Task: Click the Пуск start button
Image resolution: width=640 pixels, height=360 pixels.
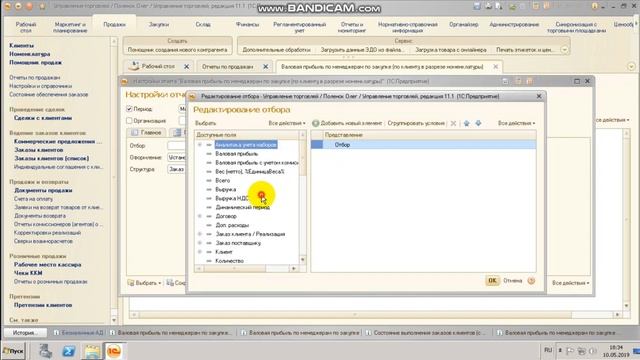Action: 13,351
